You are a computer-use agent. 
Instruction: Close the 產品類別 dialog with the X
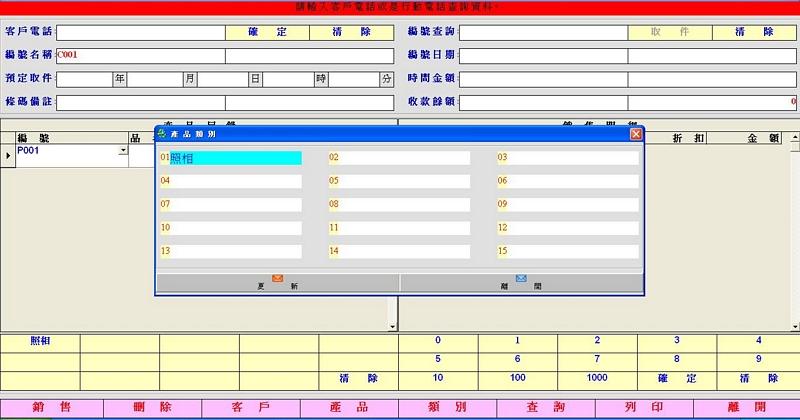pyautogui.click(x=636, y=133)
